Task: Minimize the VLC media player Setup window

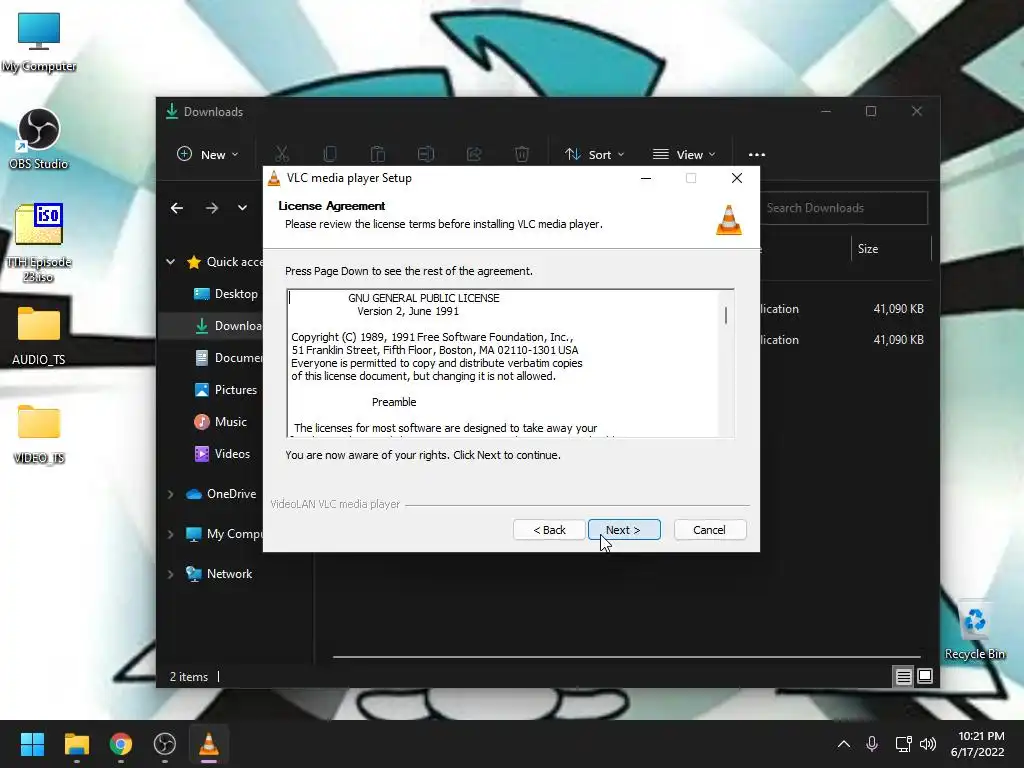Action: pyautogui.click(x=646, y=178)
